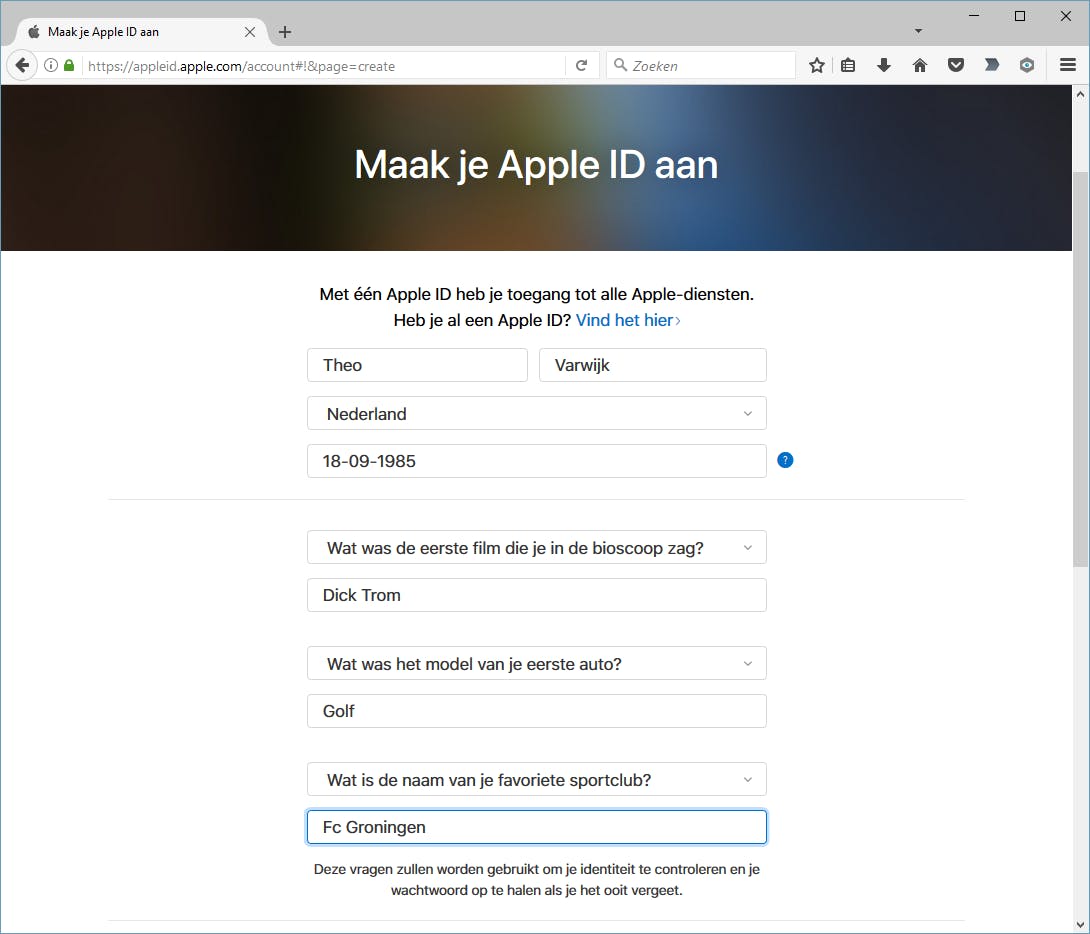Click the scrollbar down arrow

tap(1080, 924)
